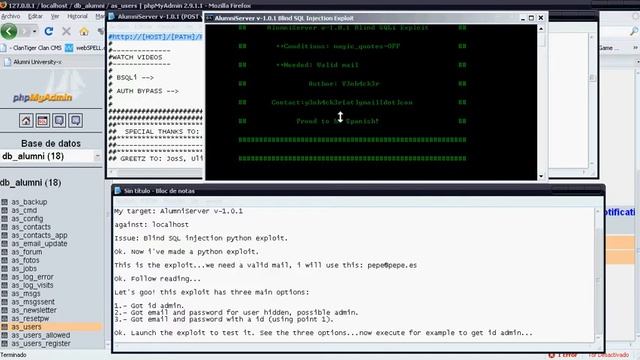Open the Firefox back history dropdown arrow
The height and width of the screenshot is (360, 640).
coord(35,31)
